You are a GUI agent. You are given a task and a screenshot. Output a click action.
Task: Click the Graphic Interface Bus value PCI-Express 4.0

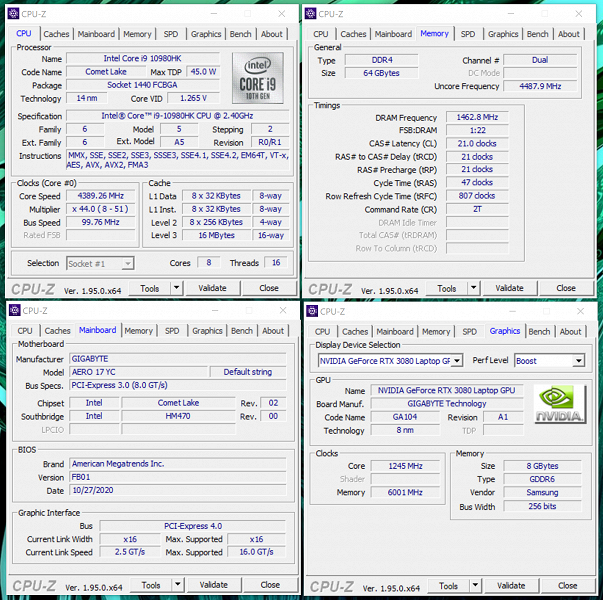coord(193,526)
